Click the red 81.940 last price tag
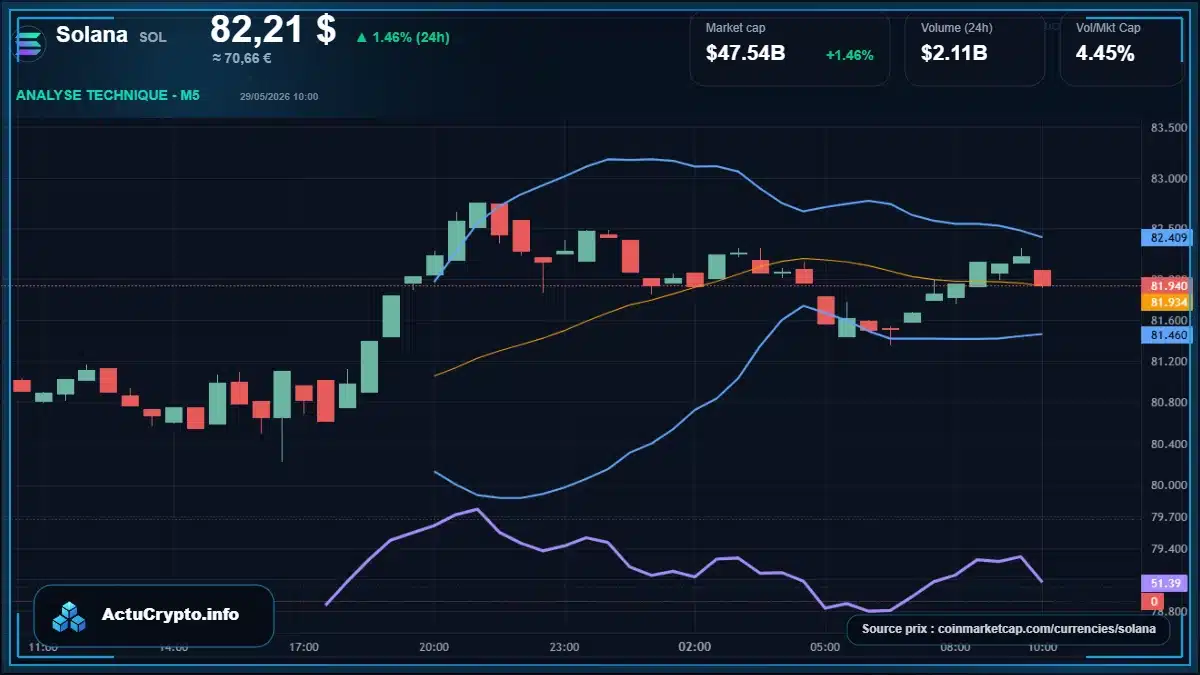Screen dimensions: 1200x675 (1169, 286)
